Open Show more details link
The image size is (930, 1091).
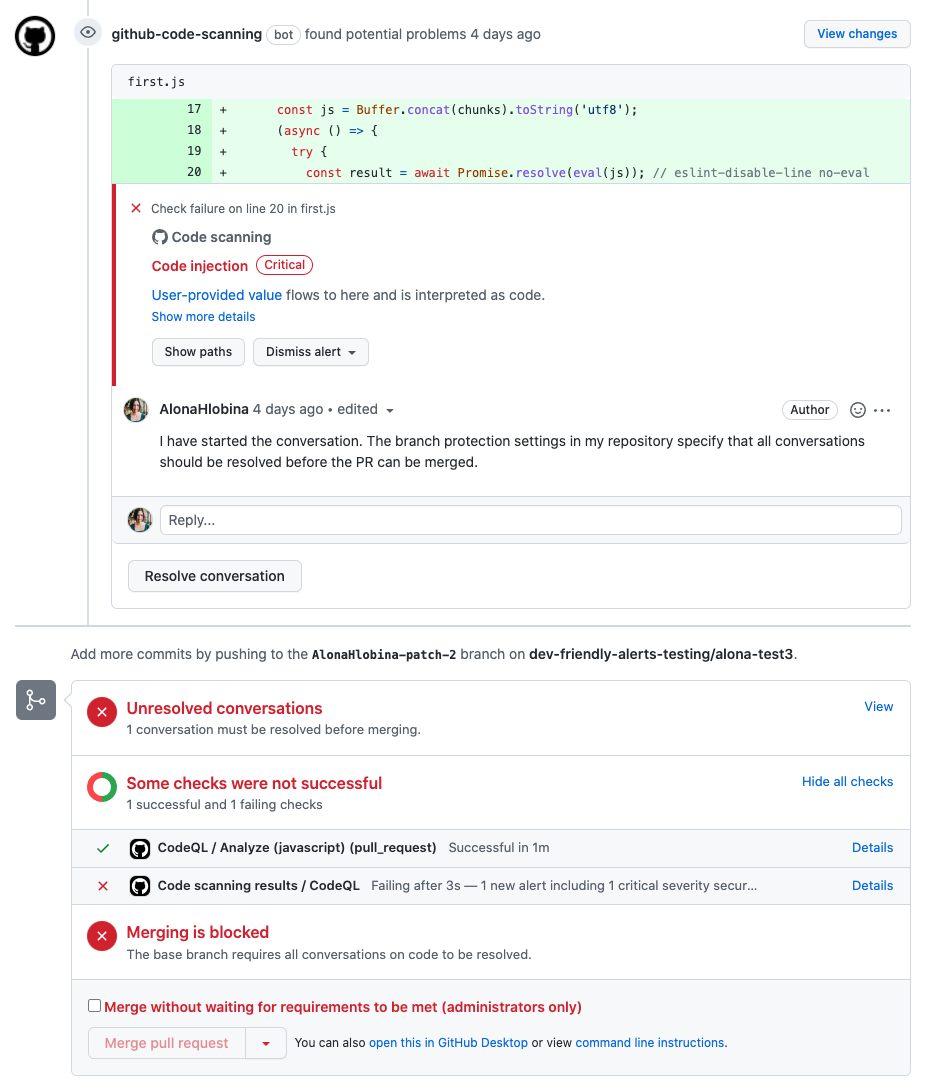pyautogui.click(x=203, y=317)
